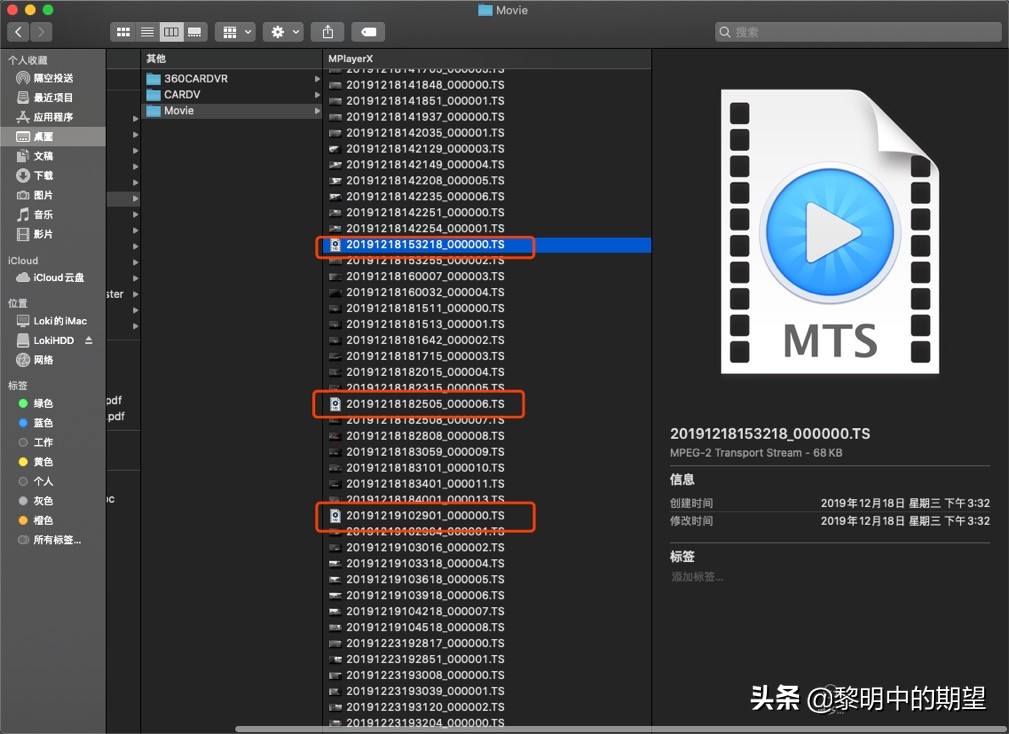Expand the 360CARDVR folder arrow
Screen dimensions: 1009x734
(317, 79)
